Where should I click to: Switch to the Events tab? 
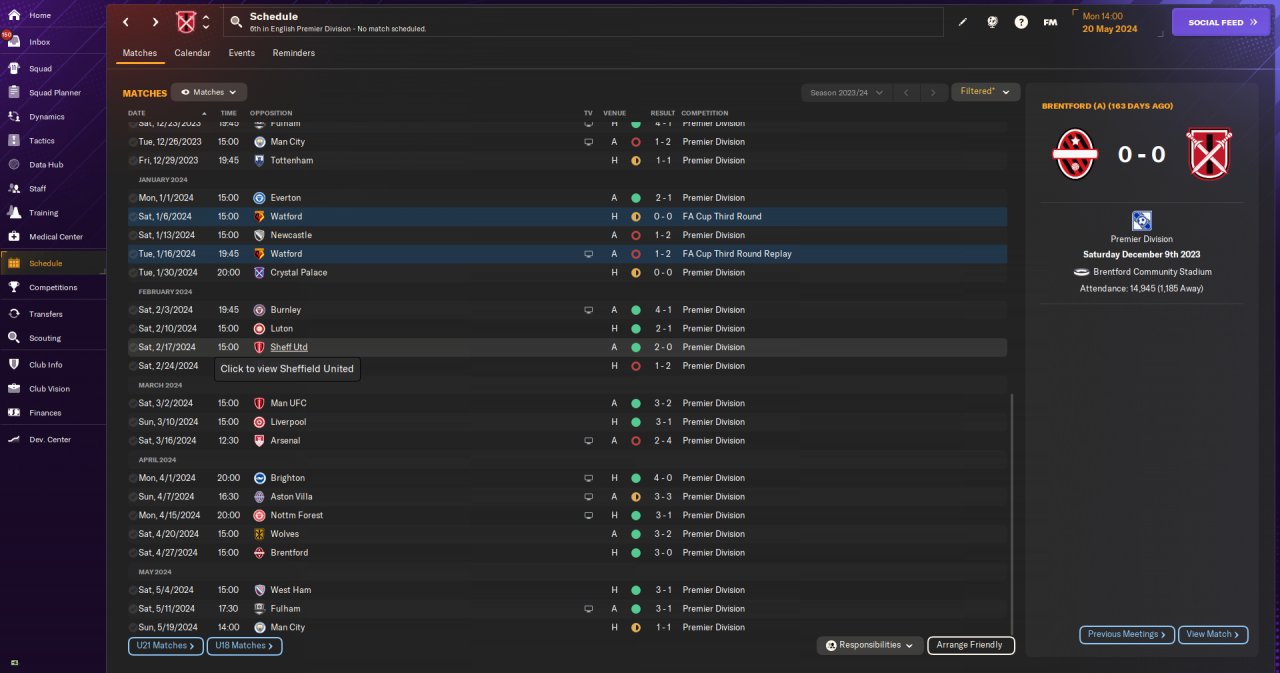click(241, 53)
